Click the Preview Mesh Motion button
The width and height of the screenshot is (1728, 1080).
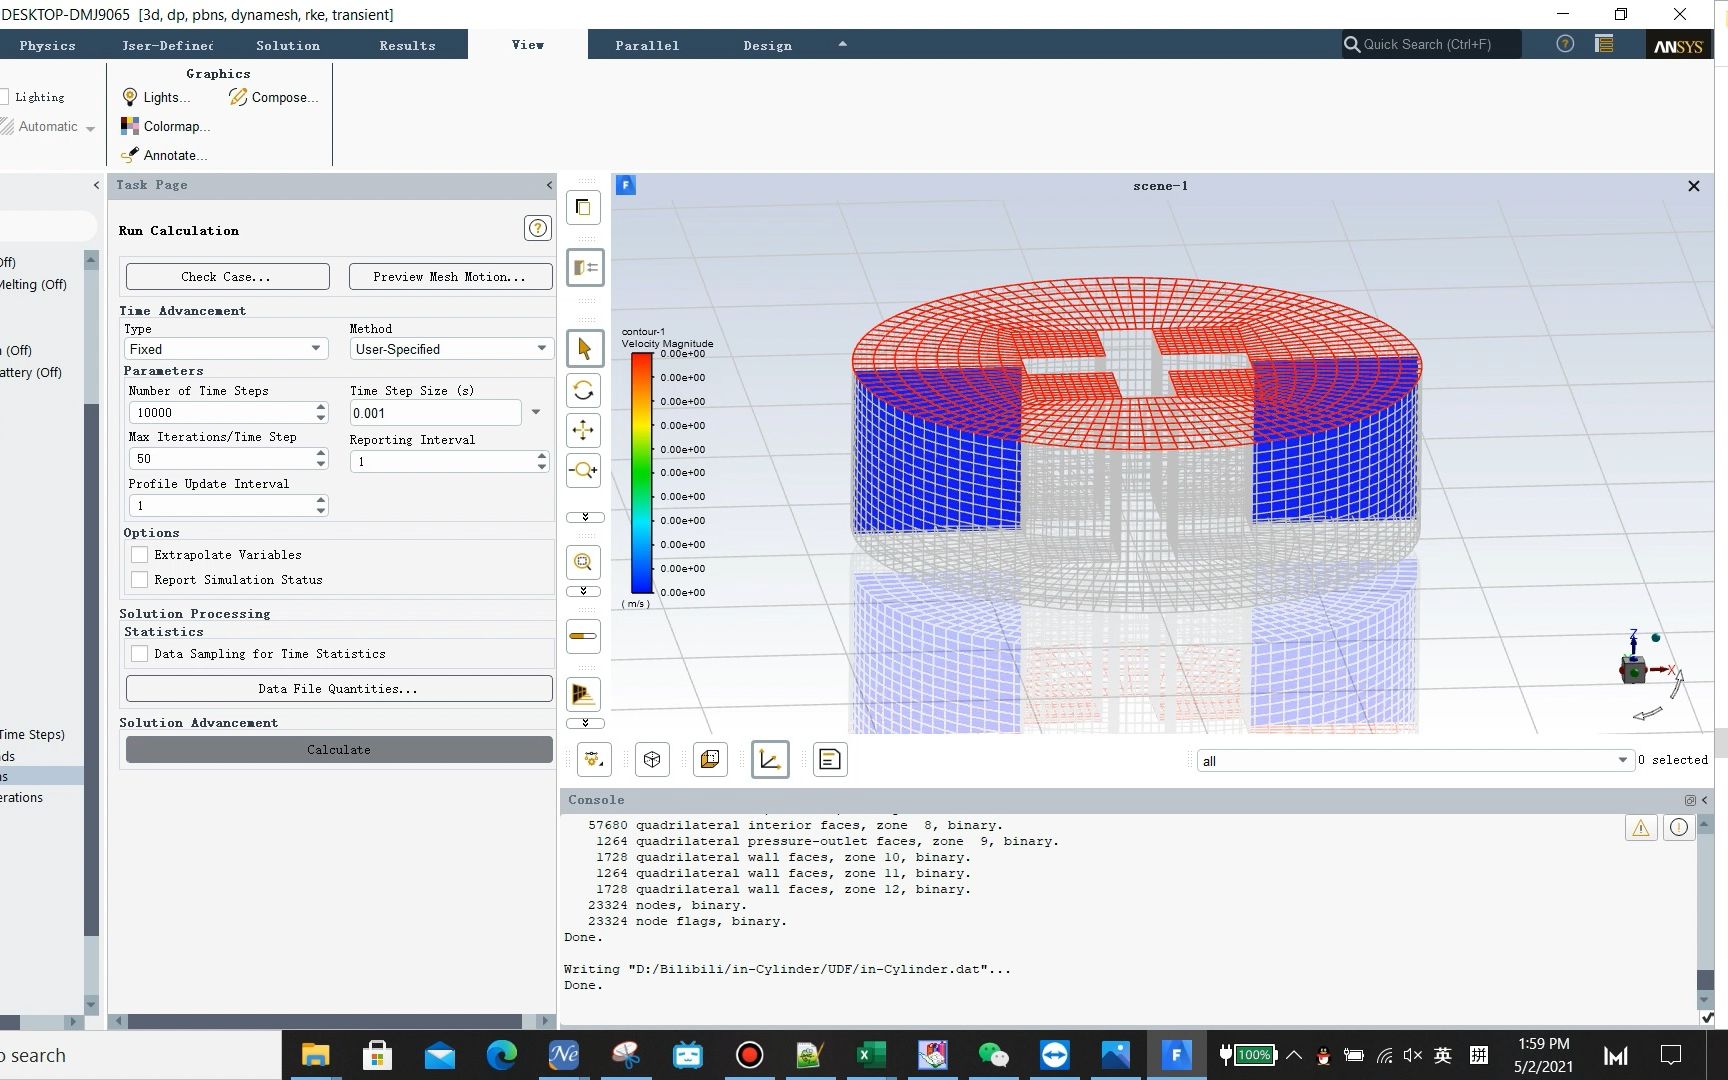click(x=449, y=276)
